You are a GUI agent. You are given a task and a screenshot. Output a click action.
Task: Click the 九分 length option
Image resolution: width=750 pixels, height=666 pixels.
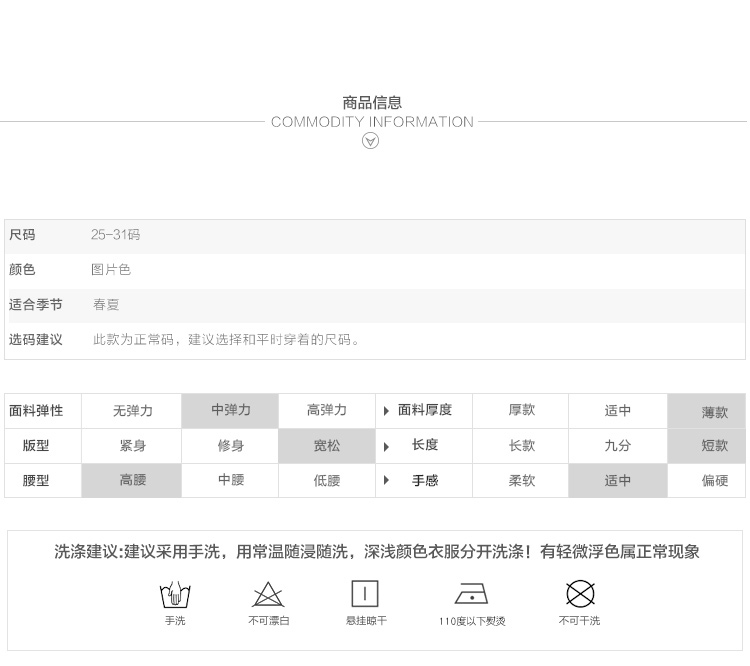tap(617, 446)
